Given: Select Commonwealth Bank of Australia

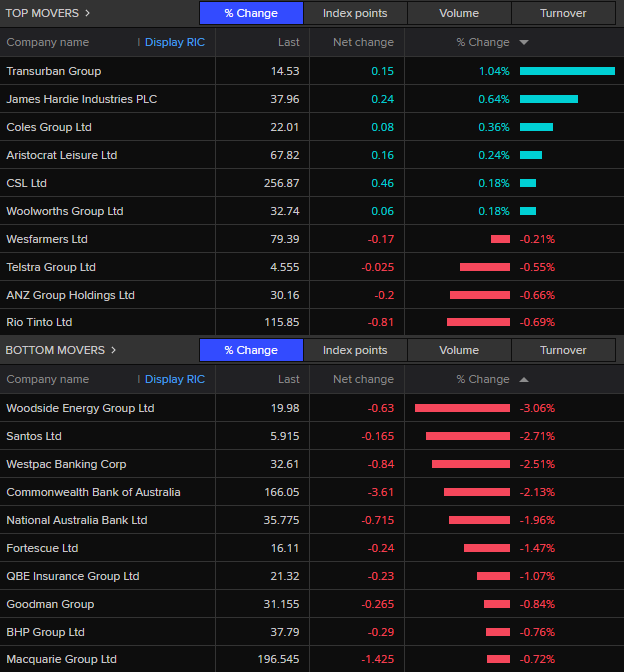Looking at the screenshot, I should click(x=93, y=492).
